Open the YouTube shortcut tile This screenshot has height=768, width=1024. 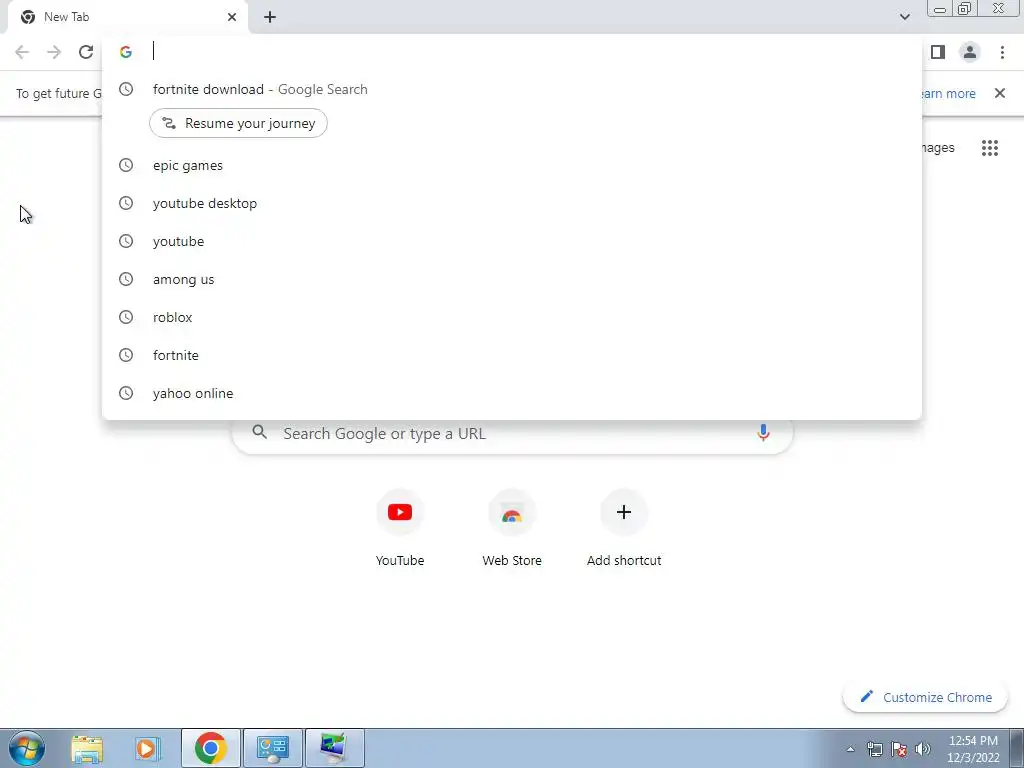[x=400, y=529]
